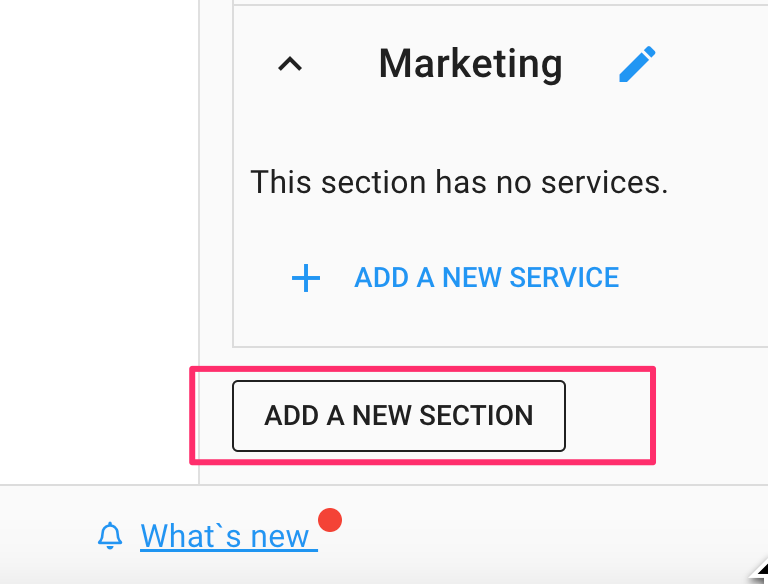This screenshot has height=584, width=768.
Task: Click the notification bell icon
Action: click(x=110, y=537)
